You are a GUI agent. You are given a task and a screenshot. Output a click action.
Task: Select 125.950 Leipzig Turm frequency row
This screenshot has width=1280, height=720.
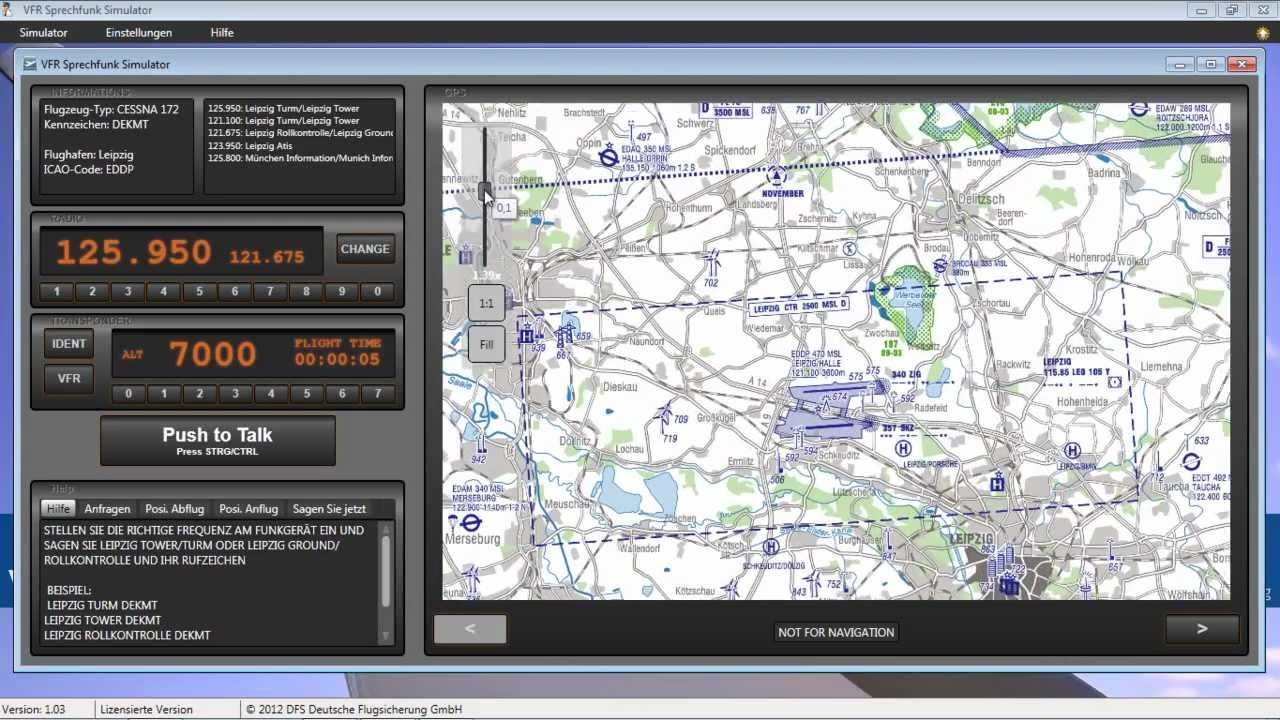click(x=284, y=108)
